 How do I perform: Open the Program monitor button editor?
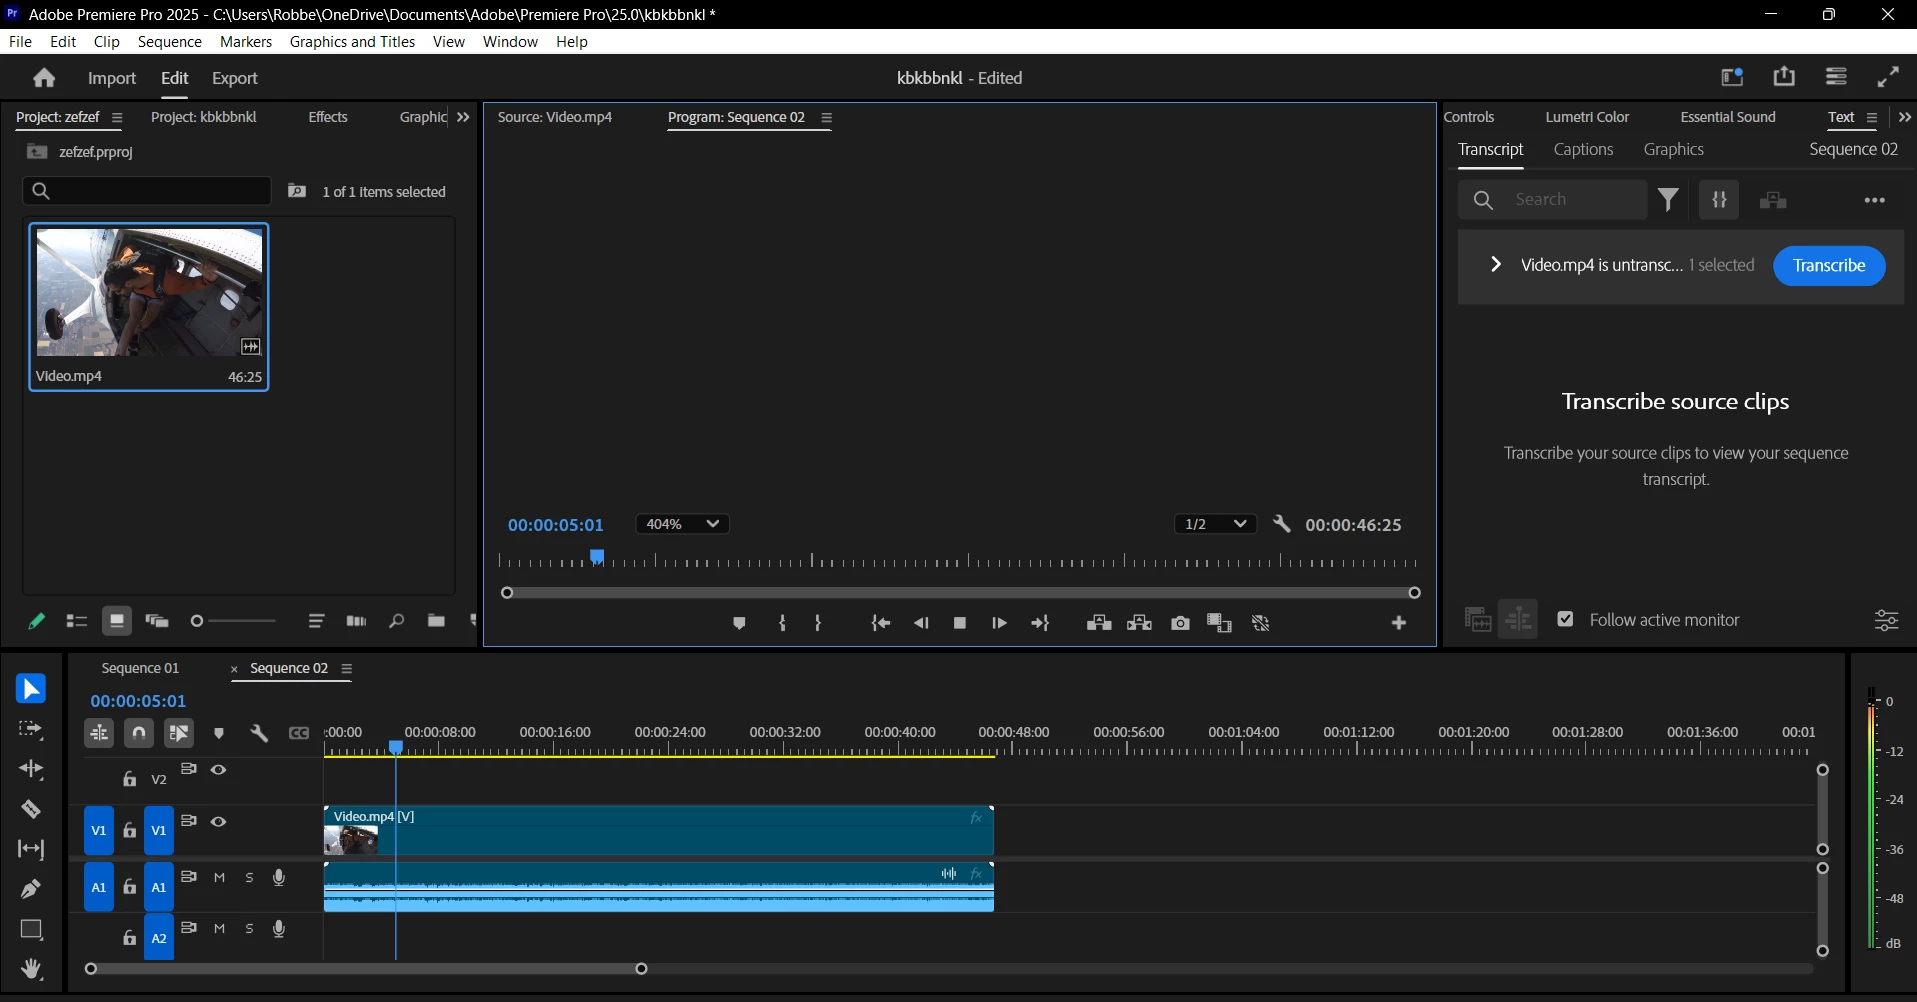(1399, 623)
